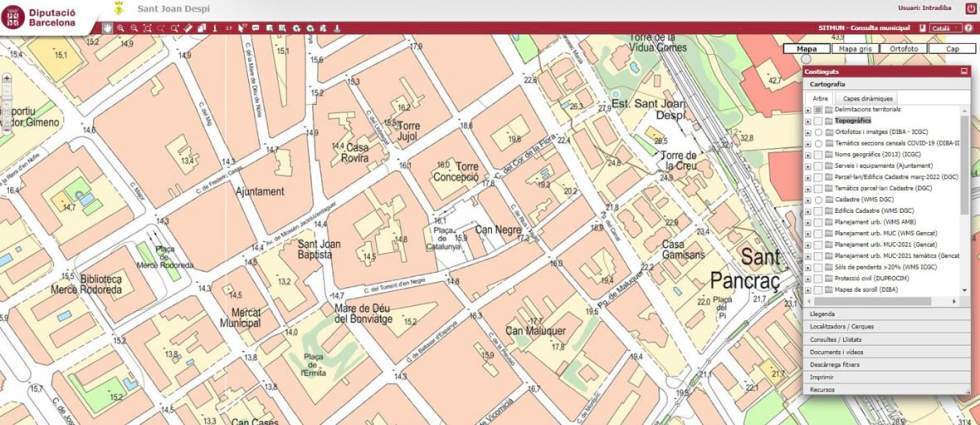Click the zoom to full extent icon
The width and height of the screenshot is (980, 425).
point(147,28)
